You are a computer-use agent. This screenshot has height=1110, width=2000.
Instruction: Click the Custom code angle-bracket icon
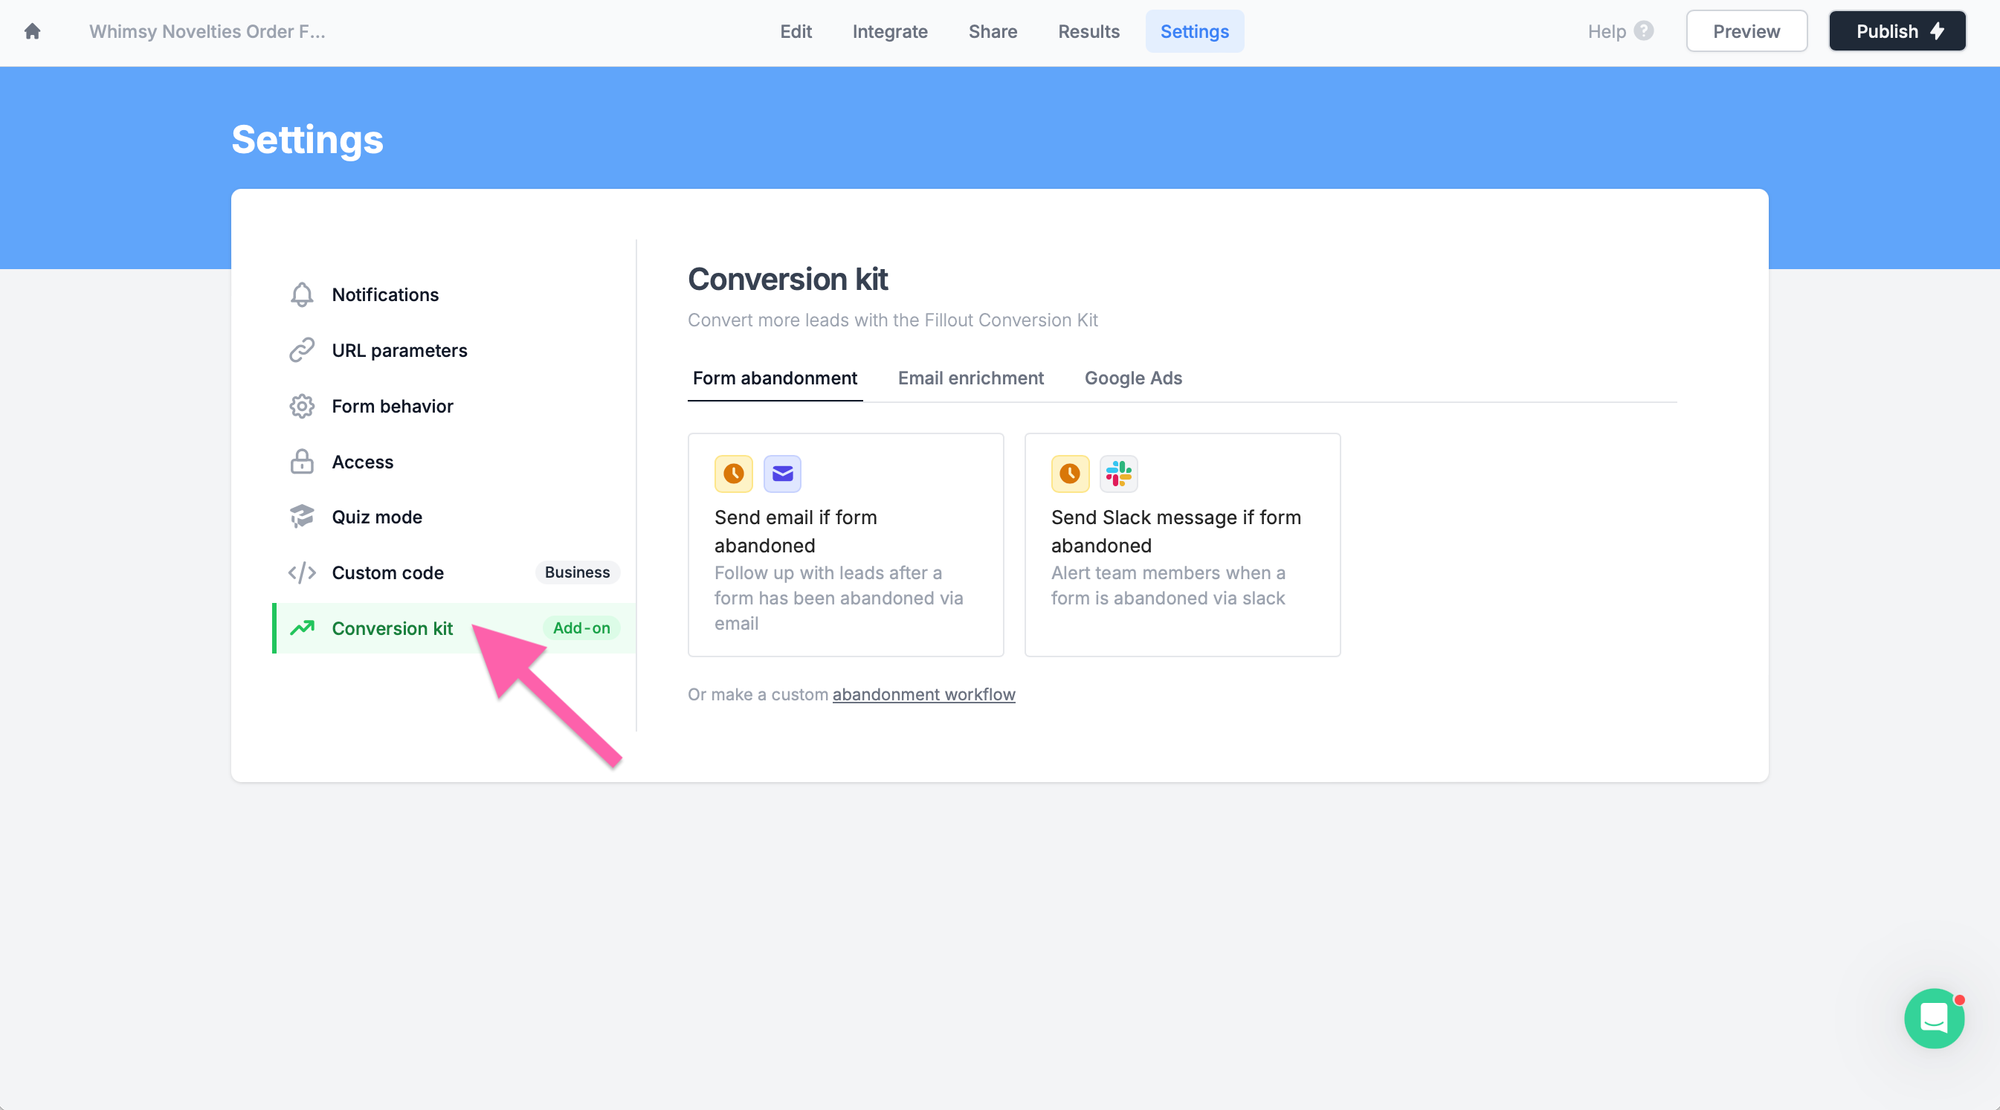pyautogui.click(x=301, y=573)
